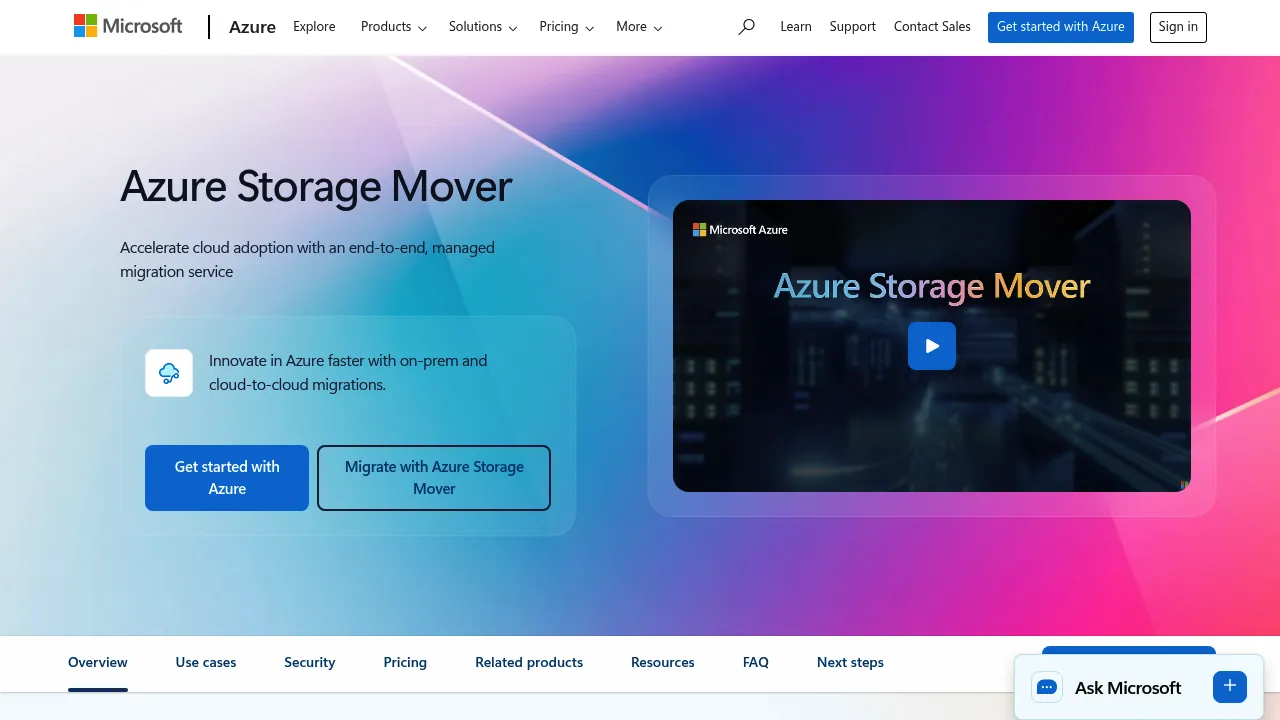
Task: Select the Pricing tab in section nav
Action: pos(405,662)
